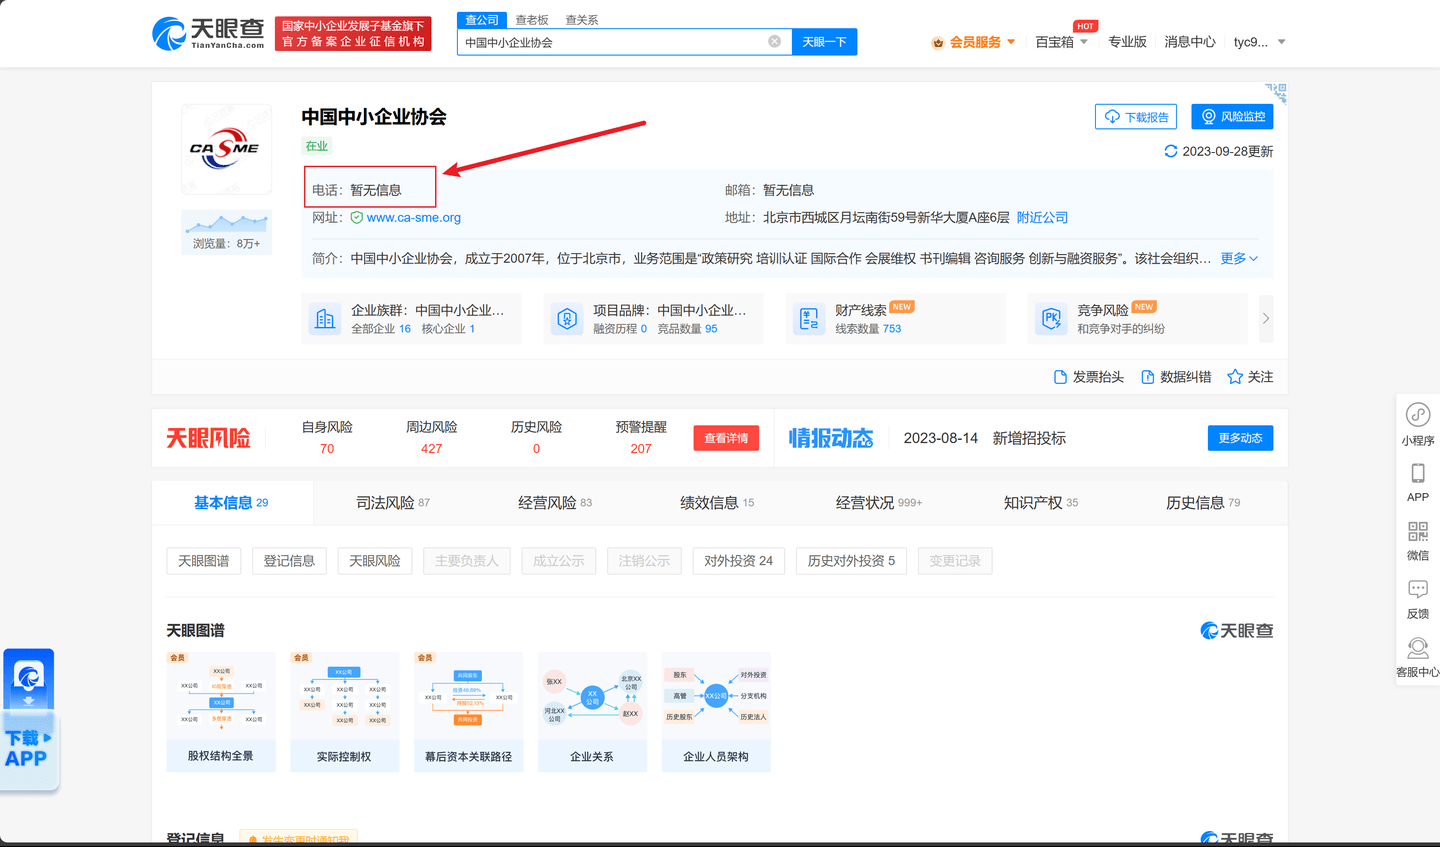Image resolution: width=1440 pixels, height=847 pixels.
Task: Click the CASME company logo
Action: (226, 149)
